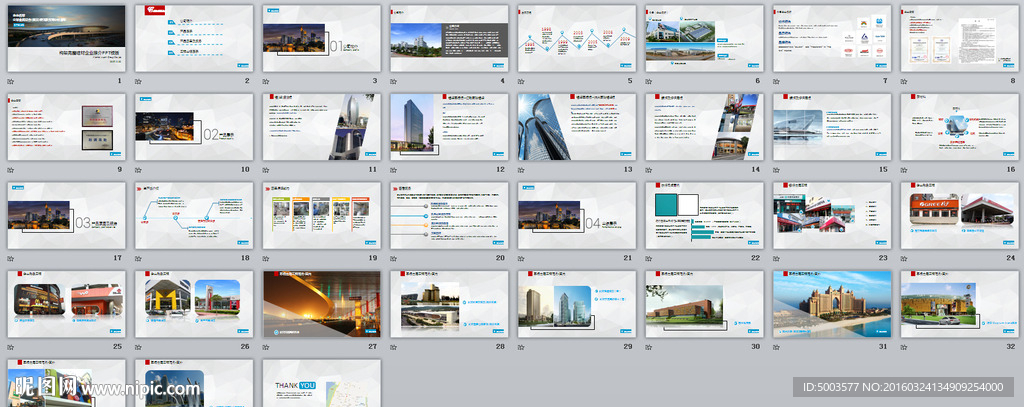
Task: Select slide 31 beach resort hotel thumbnail
Action: click(833, 304)
